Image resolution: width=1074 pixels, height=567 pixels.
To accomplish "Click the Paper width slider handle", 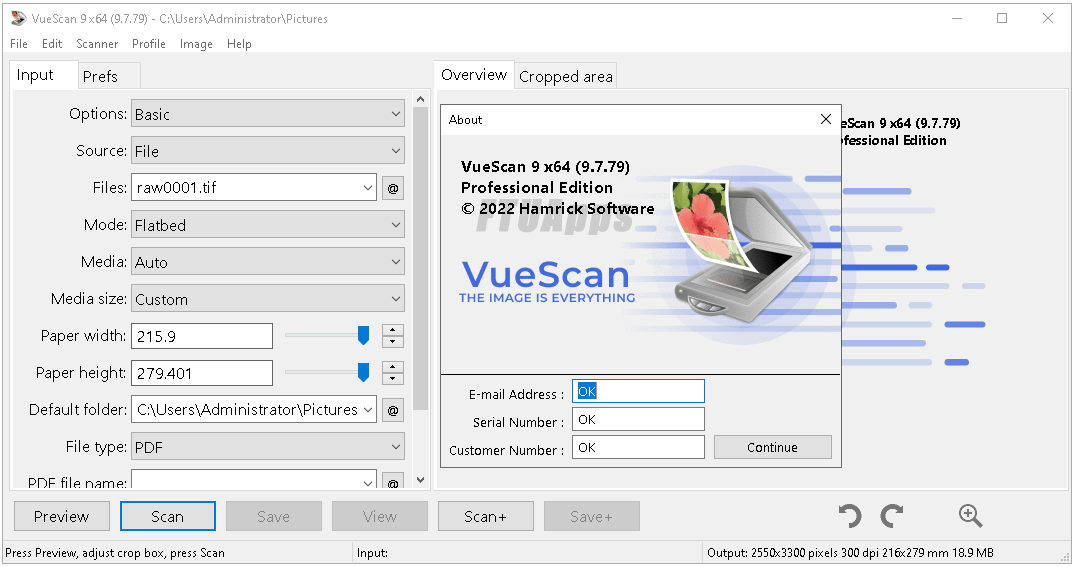I will (x=363, y=336).
